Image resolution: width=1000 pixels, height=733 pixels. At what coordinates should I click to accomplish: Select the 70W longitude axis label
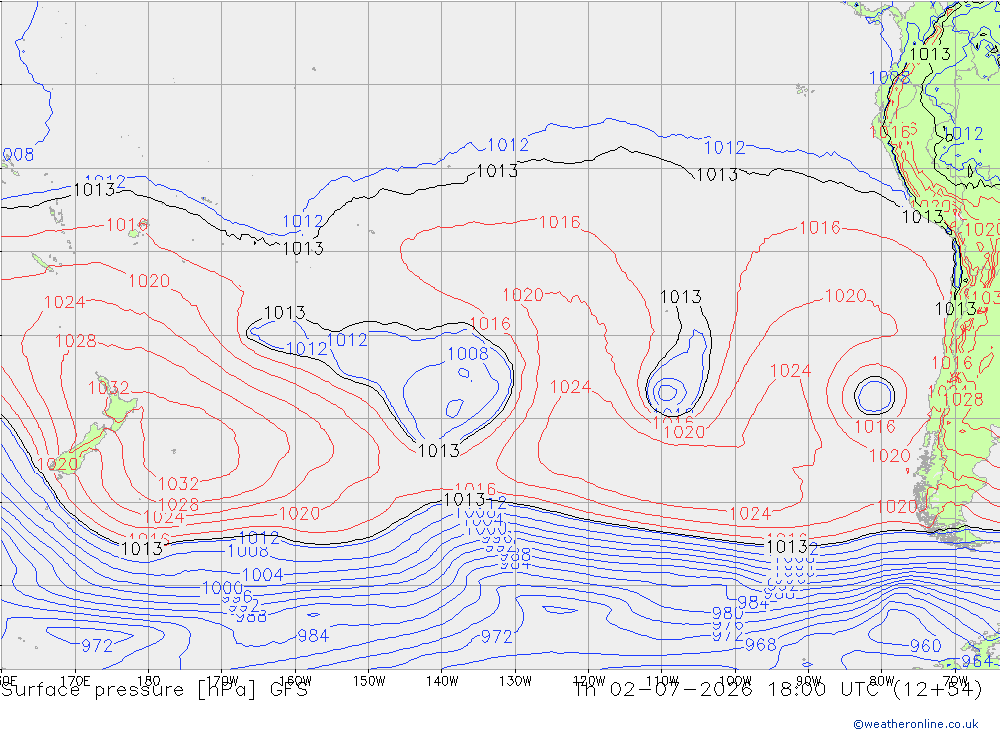click(955, 681)
